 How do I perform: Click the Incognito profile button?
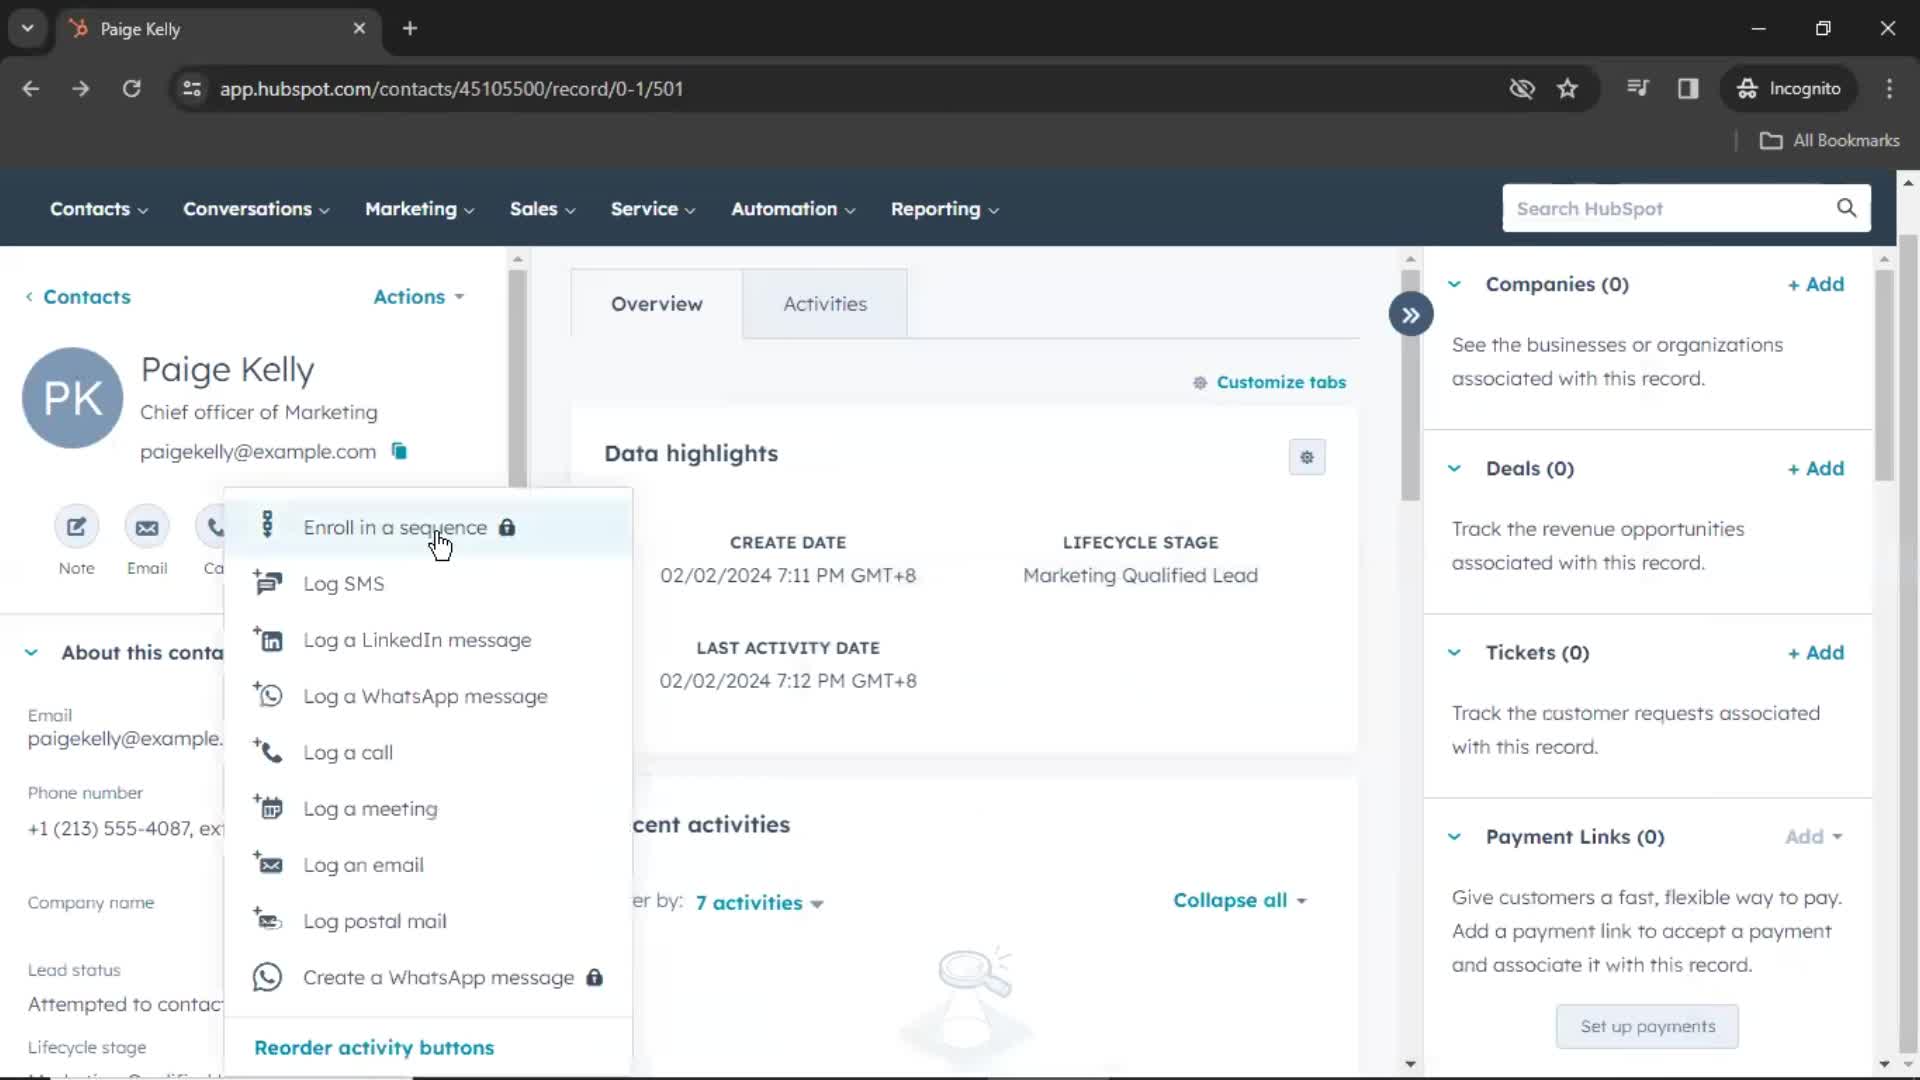click(x=1789, y=88)
